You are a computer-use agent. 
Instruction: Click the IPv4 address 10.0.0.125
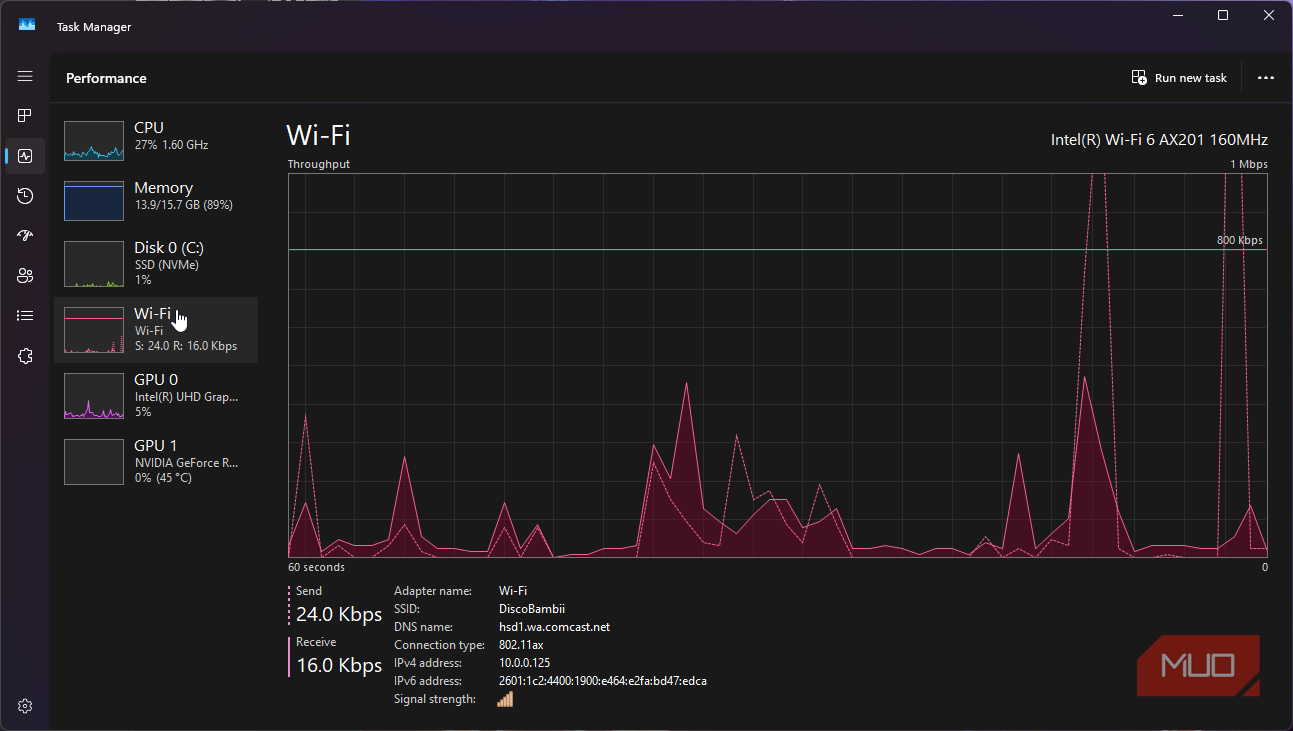524,663
